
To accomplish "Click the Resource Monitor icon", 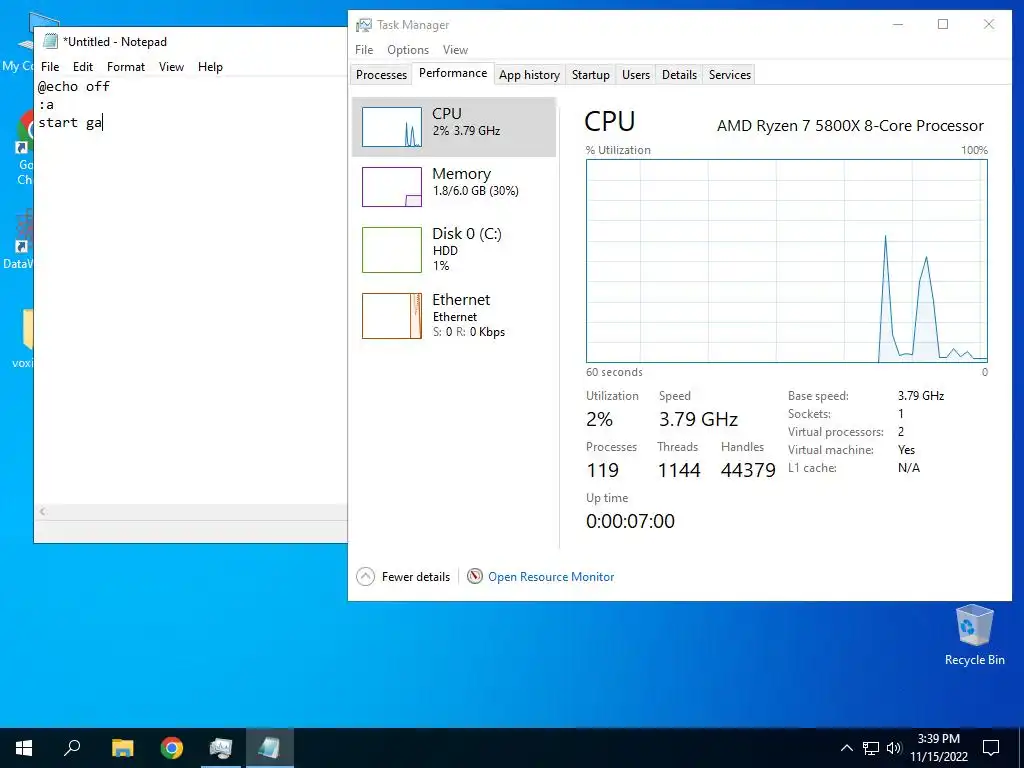I will (475, 576).
